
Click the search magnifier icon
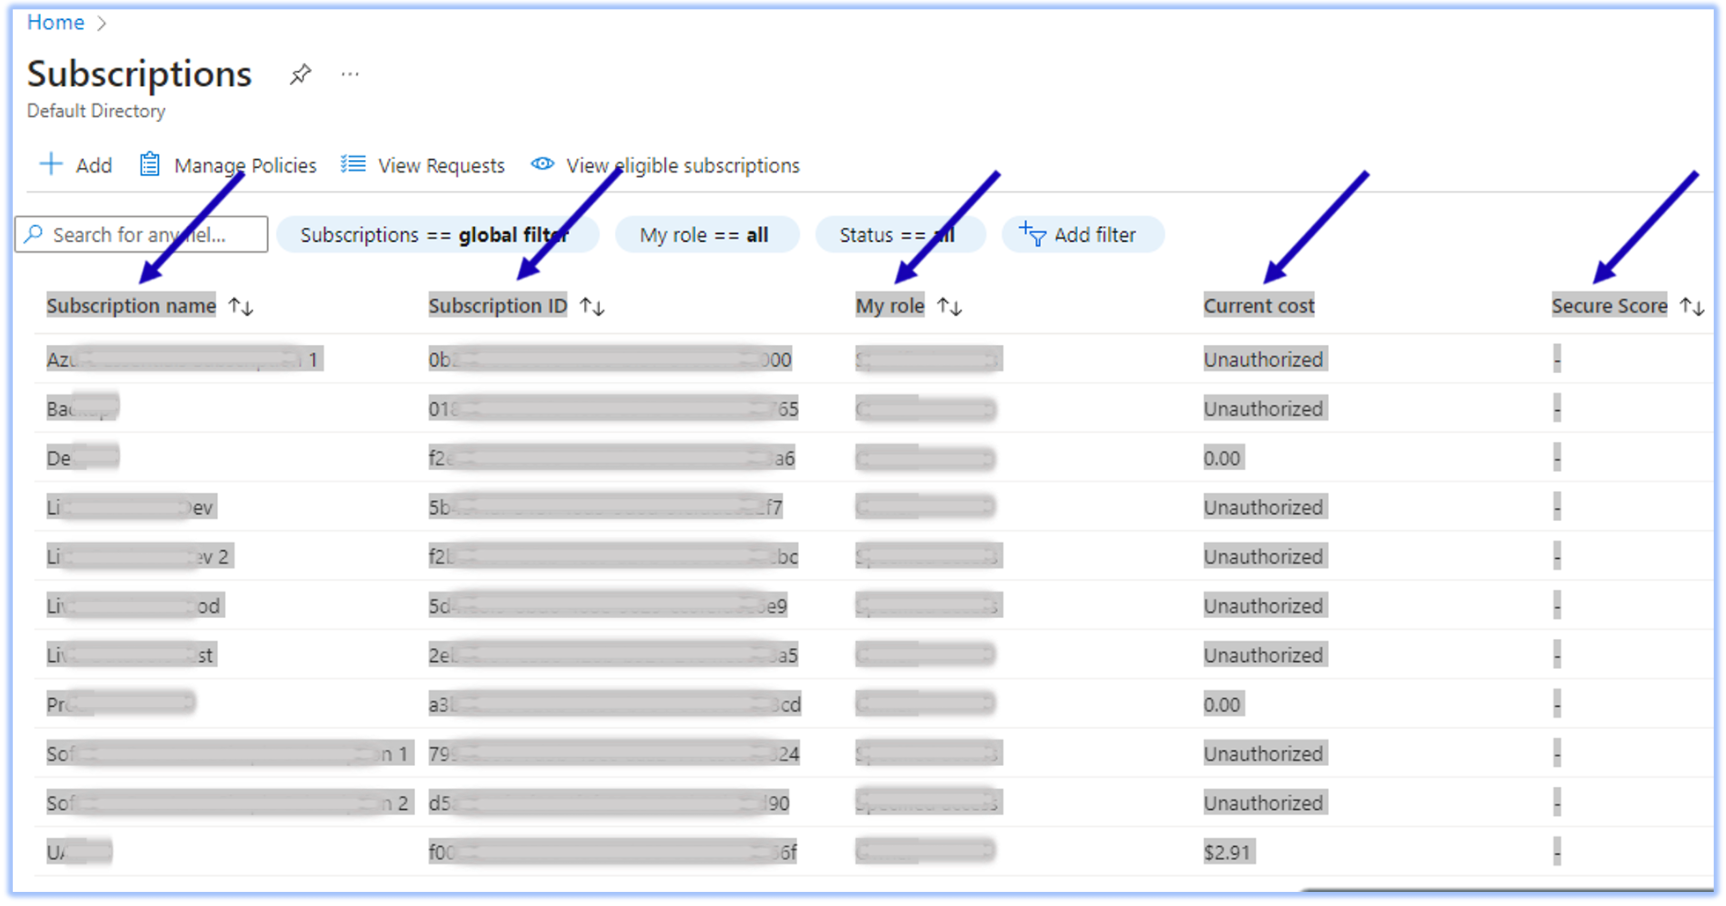pyautogui.click(x=34, y=234)
